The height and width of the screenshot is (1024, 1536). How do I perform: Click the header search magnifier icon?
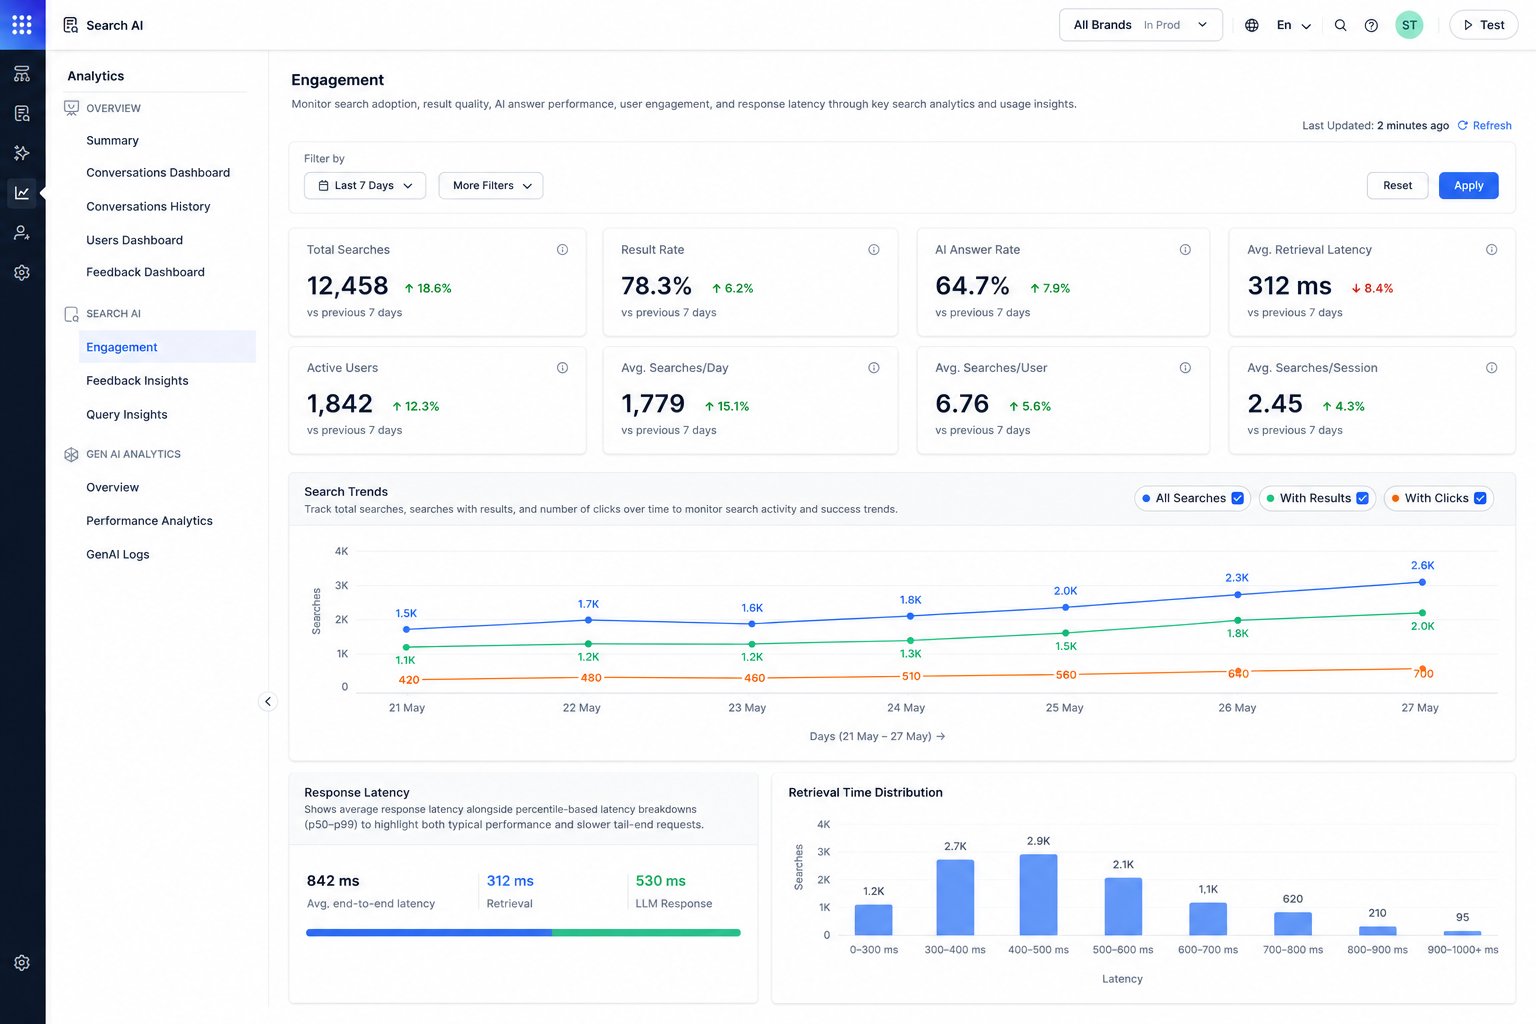(x=1340, y=25)
